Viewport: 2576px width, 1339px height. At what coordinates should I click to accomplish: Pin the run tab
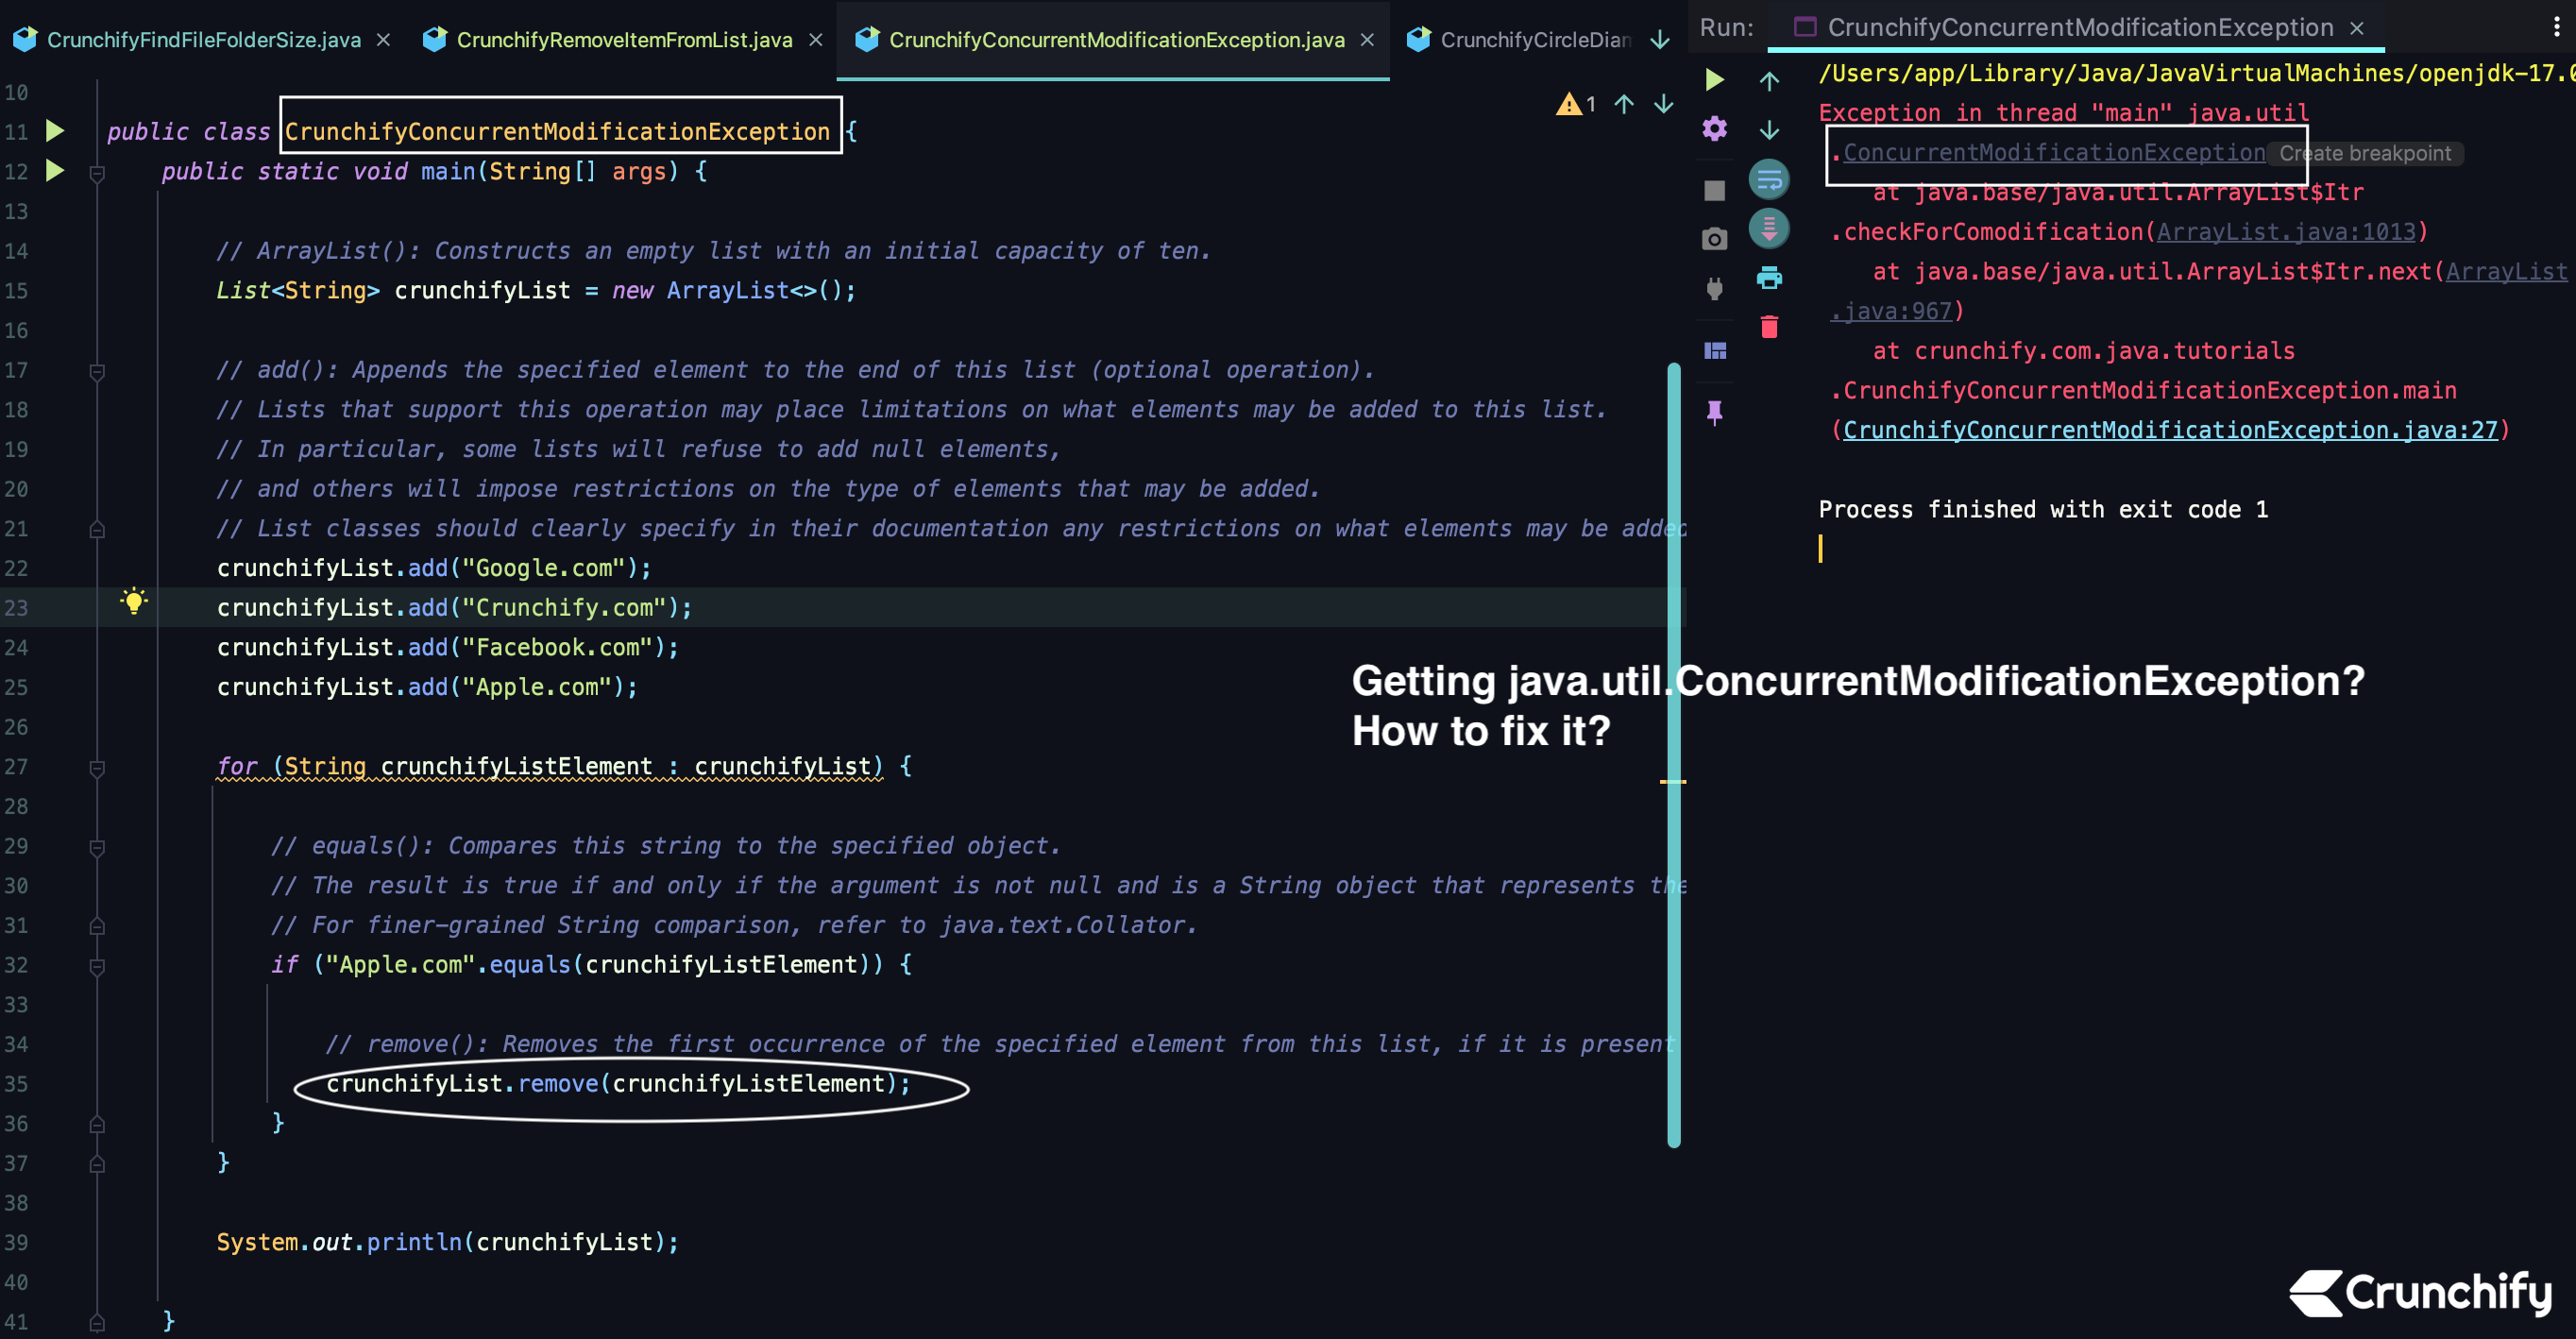pyautogui.click(x=1714, y=412)
